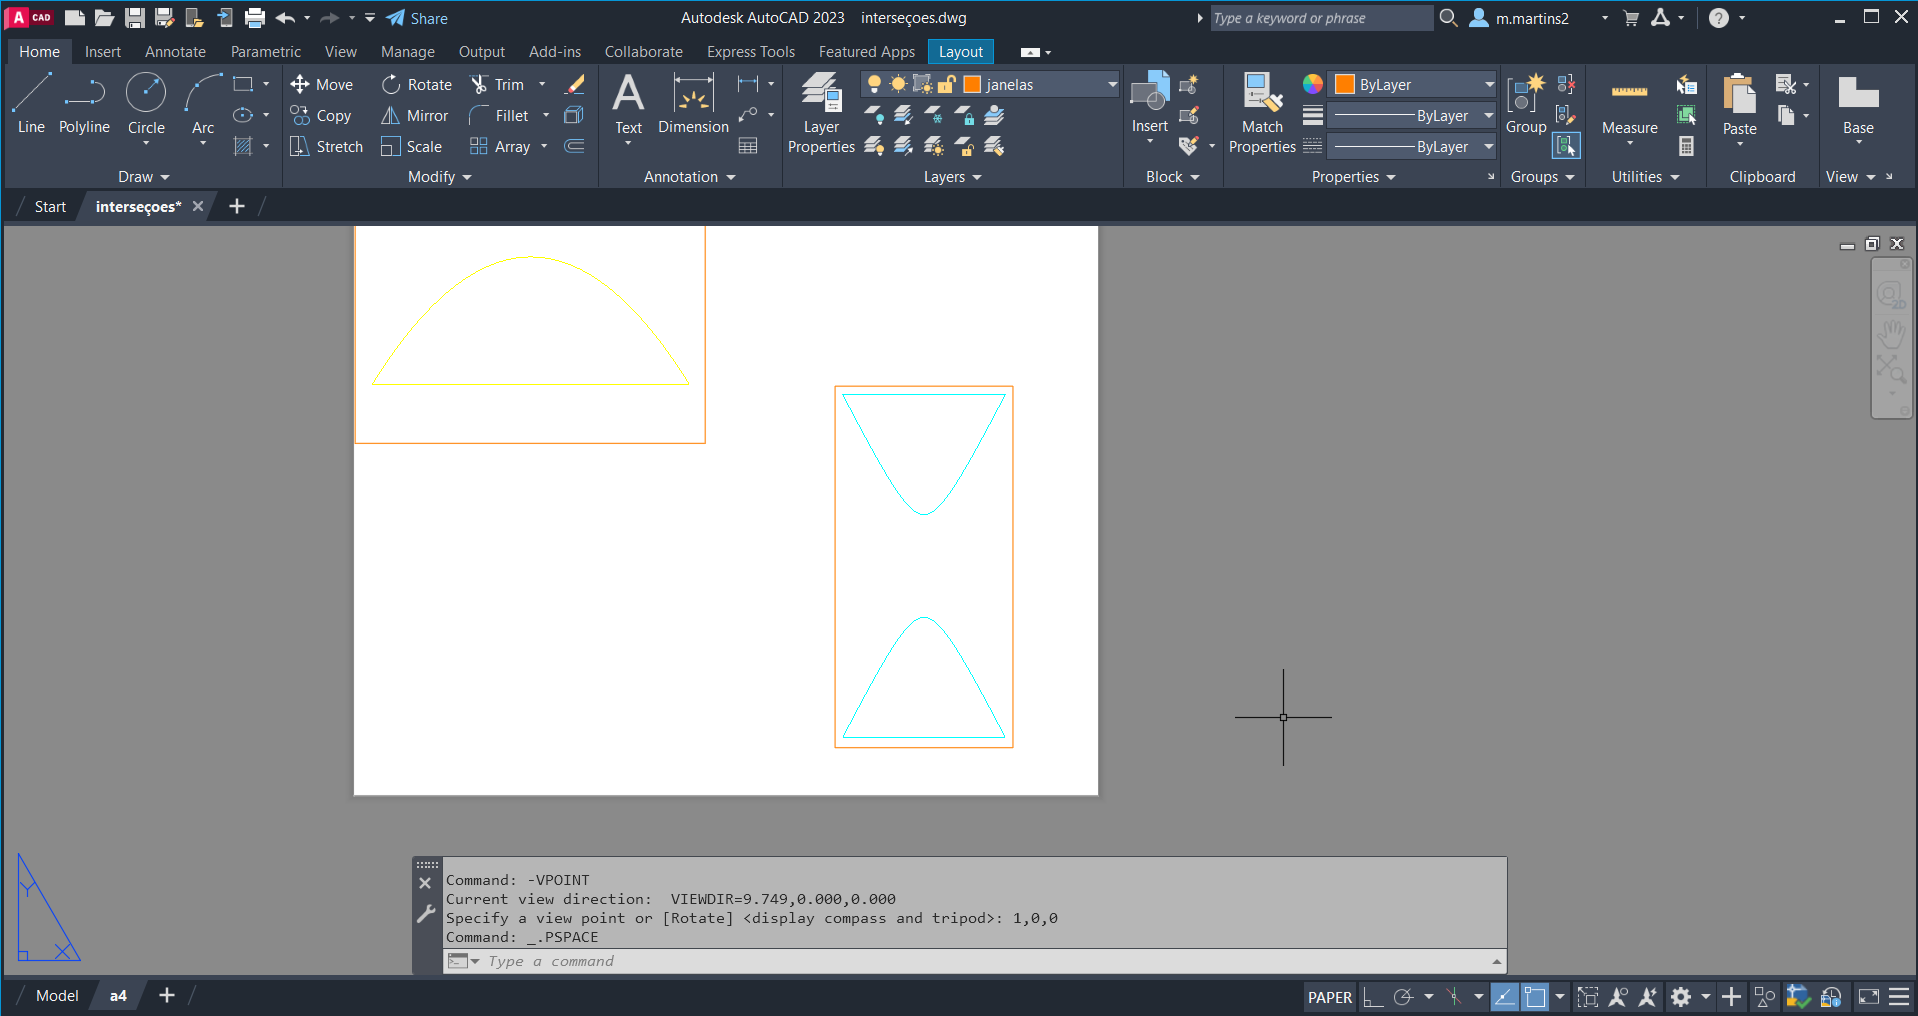Click the Match Properties tool

point(1262,113)
